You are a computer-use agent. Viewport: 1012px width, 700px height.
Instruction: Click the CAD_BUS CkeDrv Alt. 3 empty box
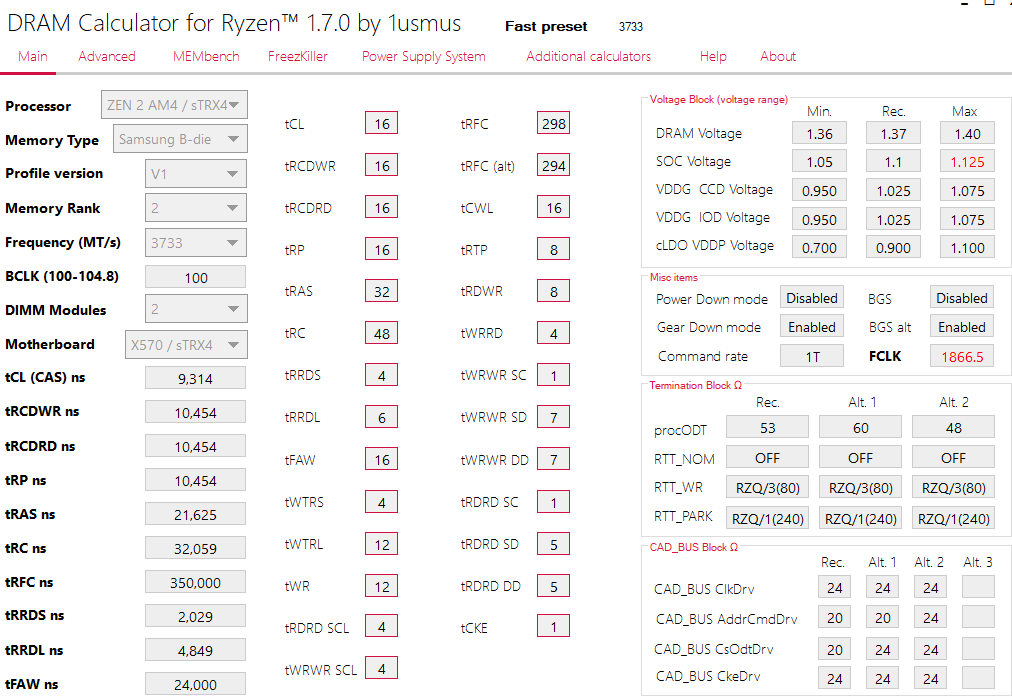(978, 677)
